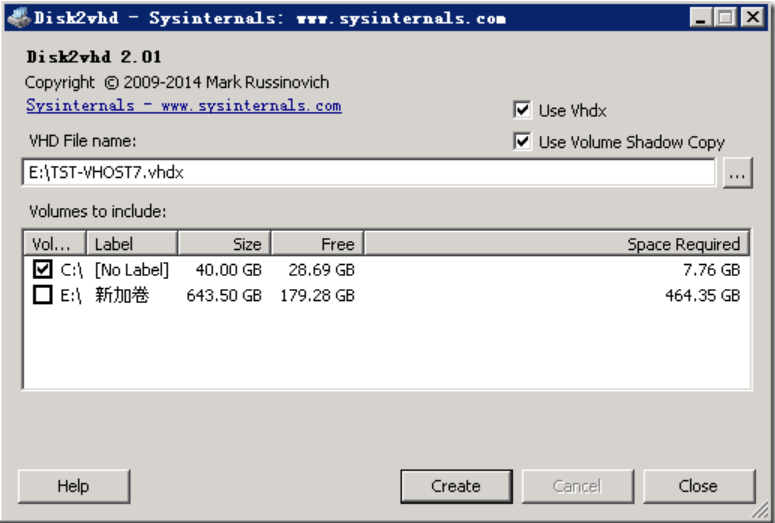This screenshot has height=523, width=775.
Task: Click the 464.35 GB space required value
Action: coord(703,296)
